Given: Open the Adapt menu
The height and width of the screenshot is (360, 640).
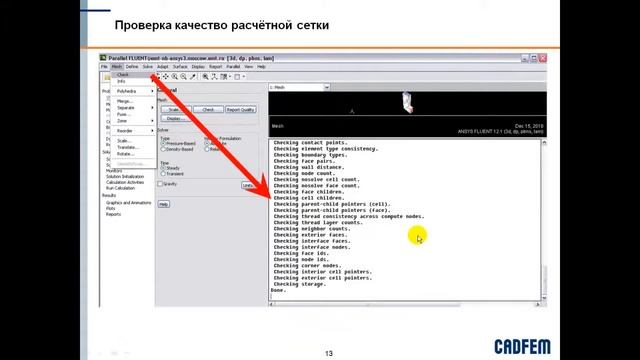Looking at the screenshot, I should click(162, 67).
